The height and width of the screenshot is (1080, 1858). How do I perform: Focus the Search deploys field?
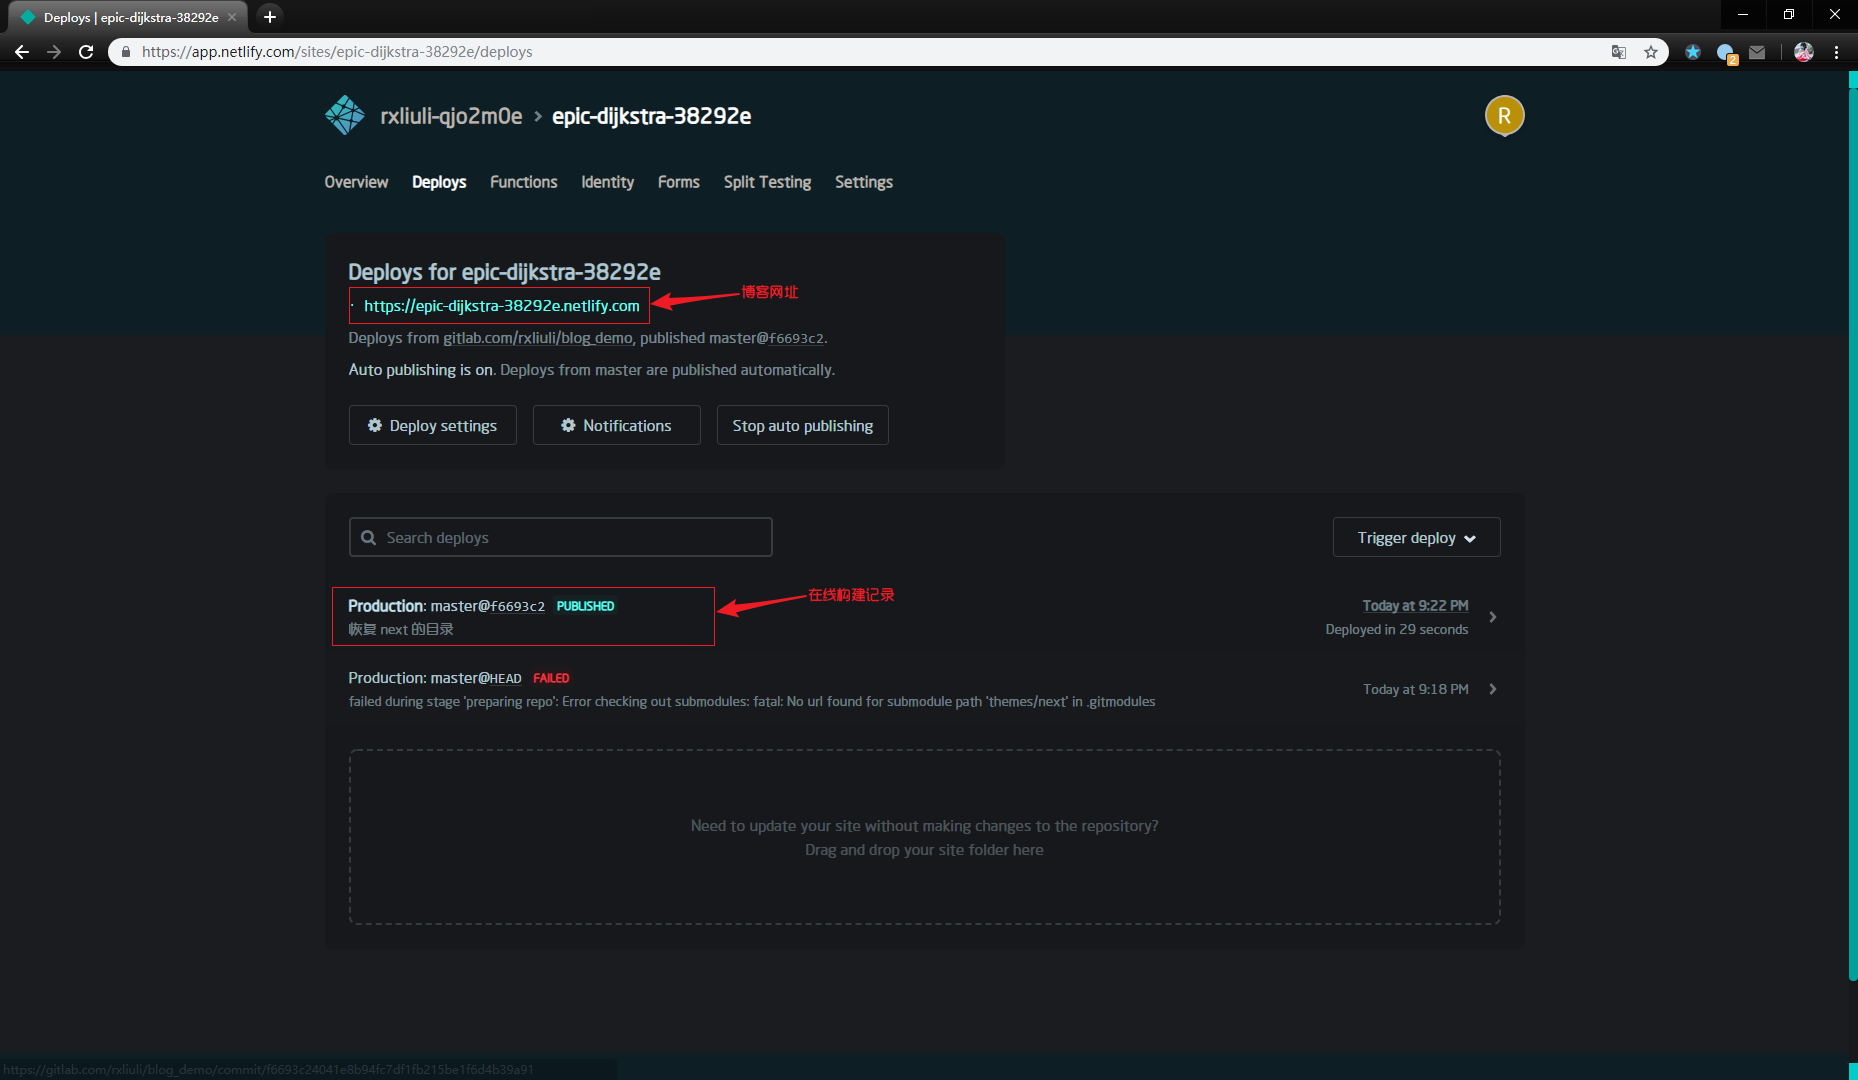tap(561, 537)
